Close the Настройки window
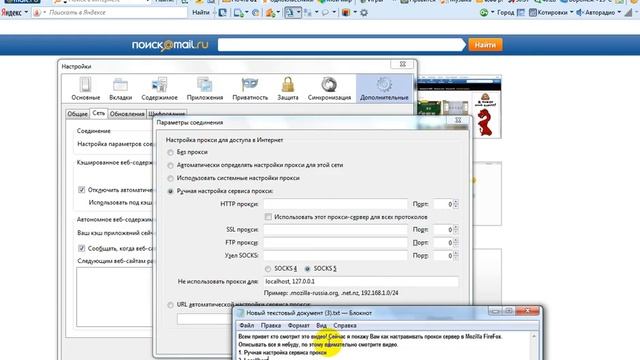Screen dimensions: 640x360 pyautogui.click(x=403, y=64)
